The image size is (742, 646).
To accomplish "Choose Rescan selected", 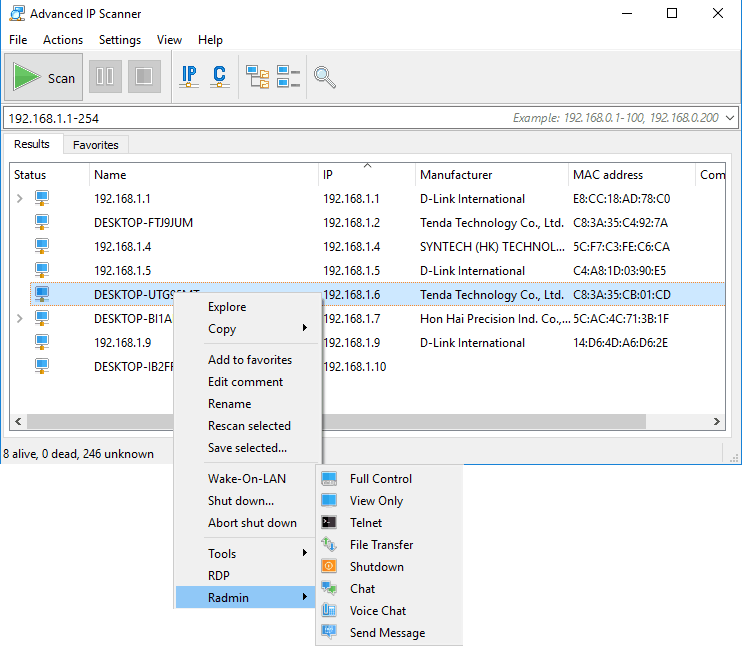I will point(246,425).
